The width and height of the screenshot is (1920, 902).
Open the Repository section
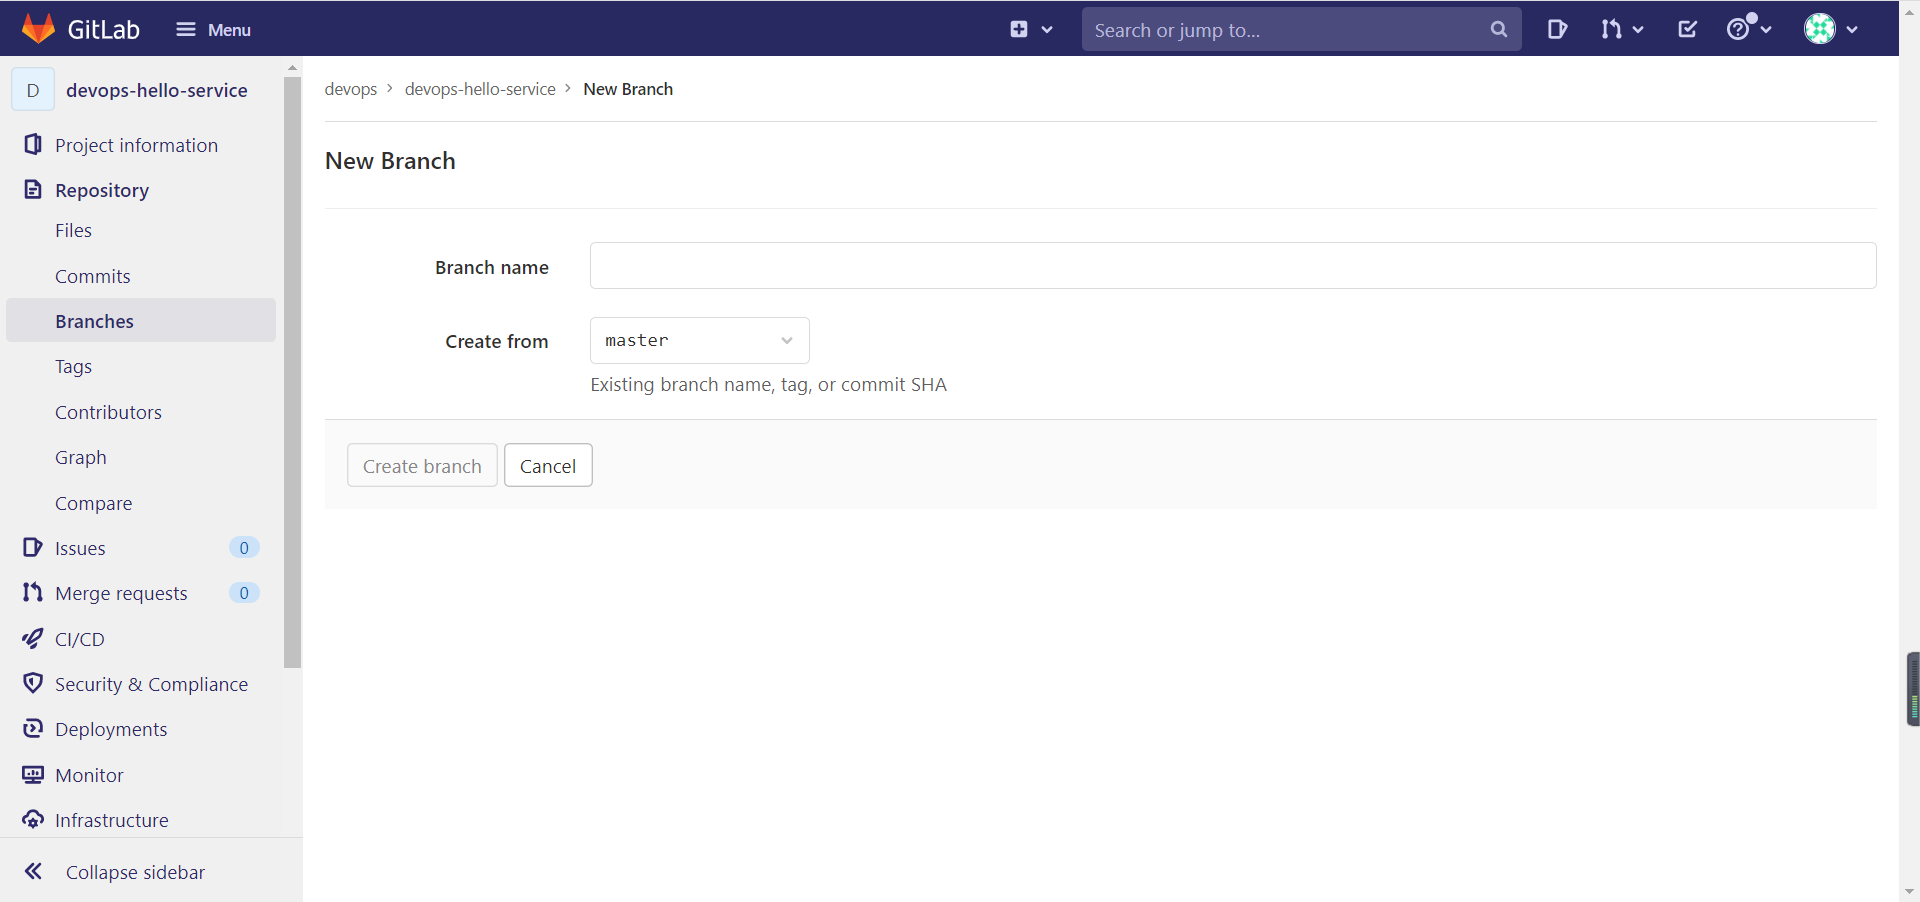102,190
